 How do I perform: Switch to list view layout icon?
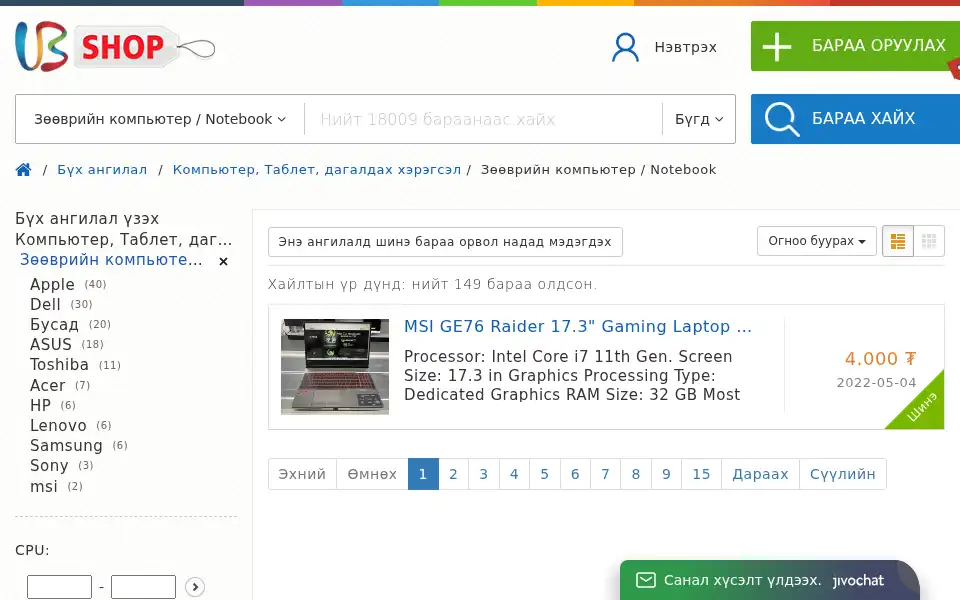point(898,241)
